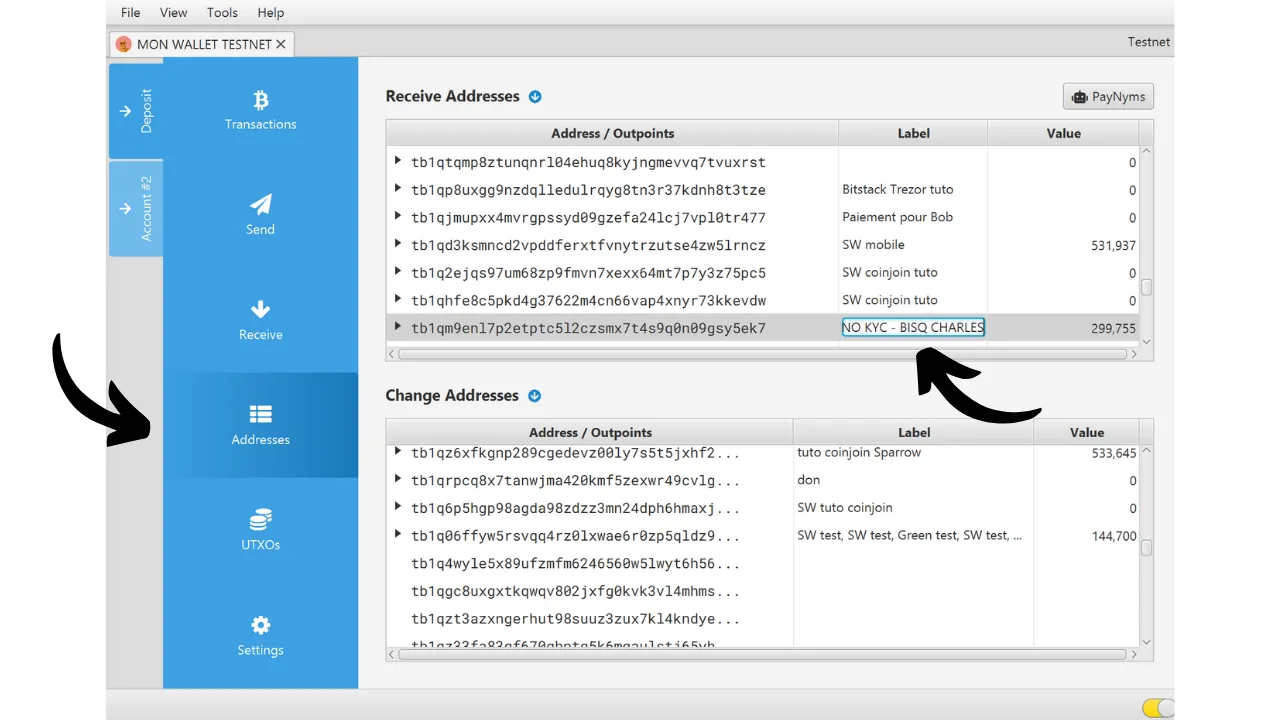Expand the tuto coinjoin Sparrow change address
The image size is (1280, 720).
point(398,453)
